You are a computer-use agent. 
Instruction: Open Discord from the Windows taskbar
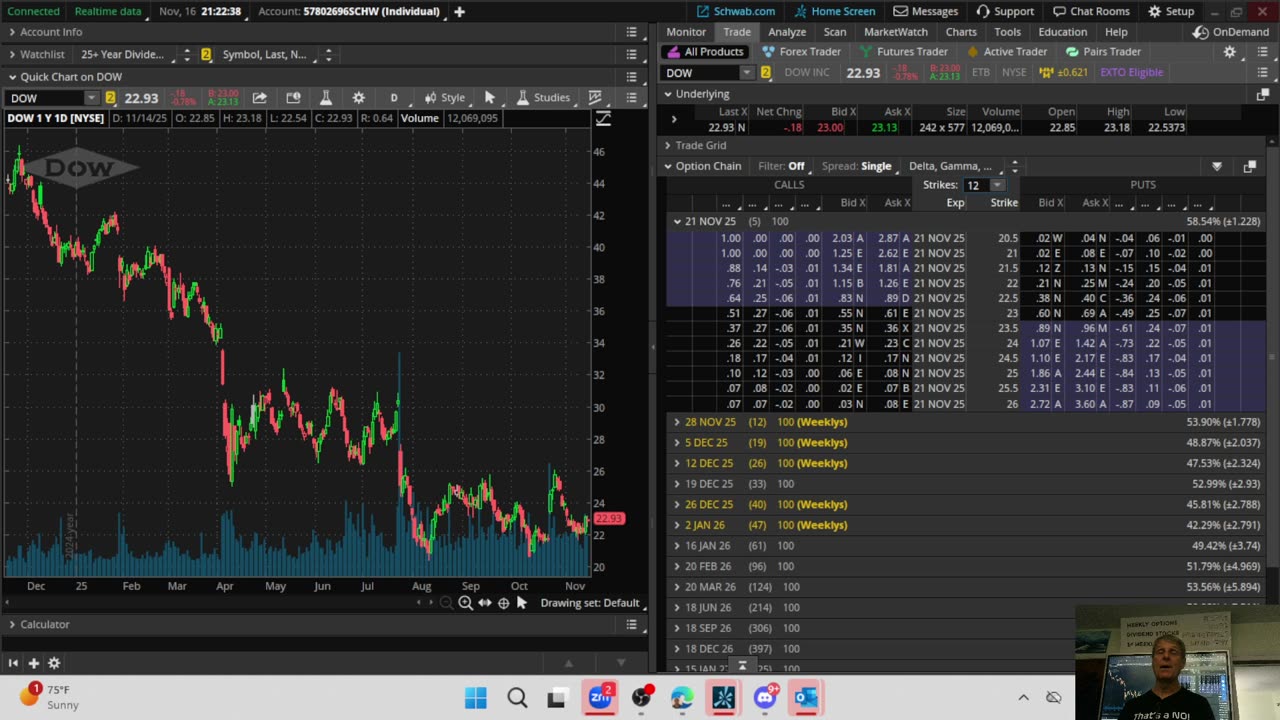point(765,697)
